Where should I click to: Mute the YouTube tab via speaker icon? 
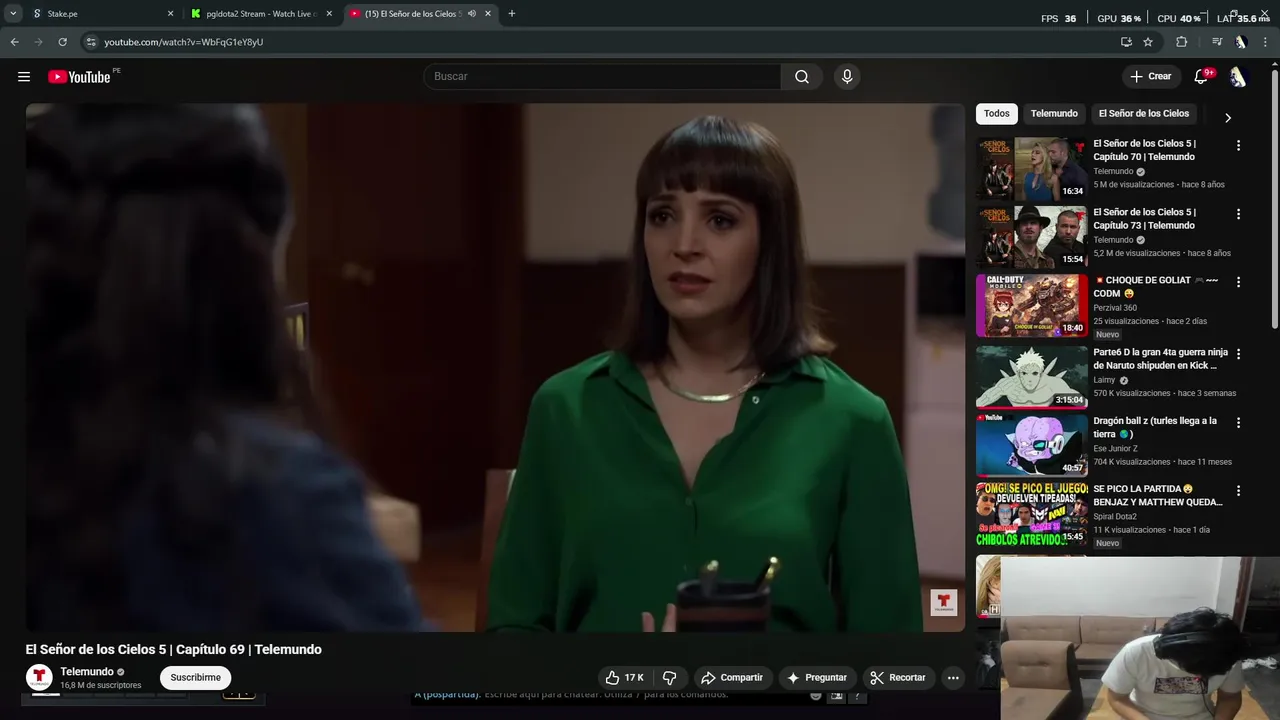coord(472,14)
